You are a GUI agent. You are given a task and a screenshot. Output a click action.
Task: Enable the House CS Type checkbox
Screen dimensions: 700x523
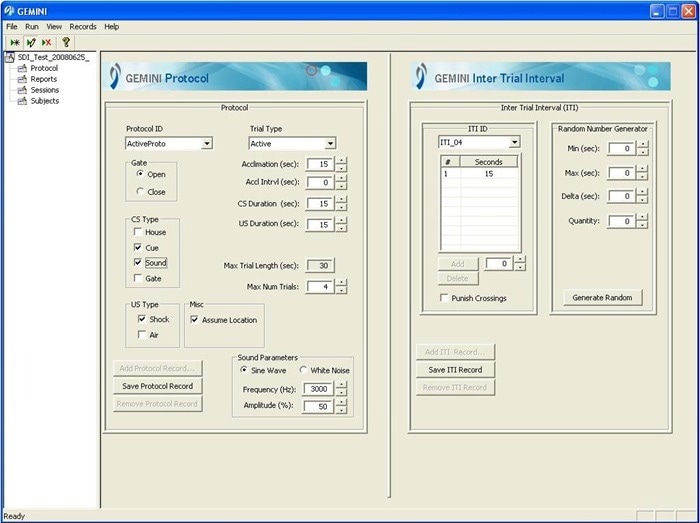(x=138, y=232)
